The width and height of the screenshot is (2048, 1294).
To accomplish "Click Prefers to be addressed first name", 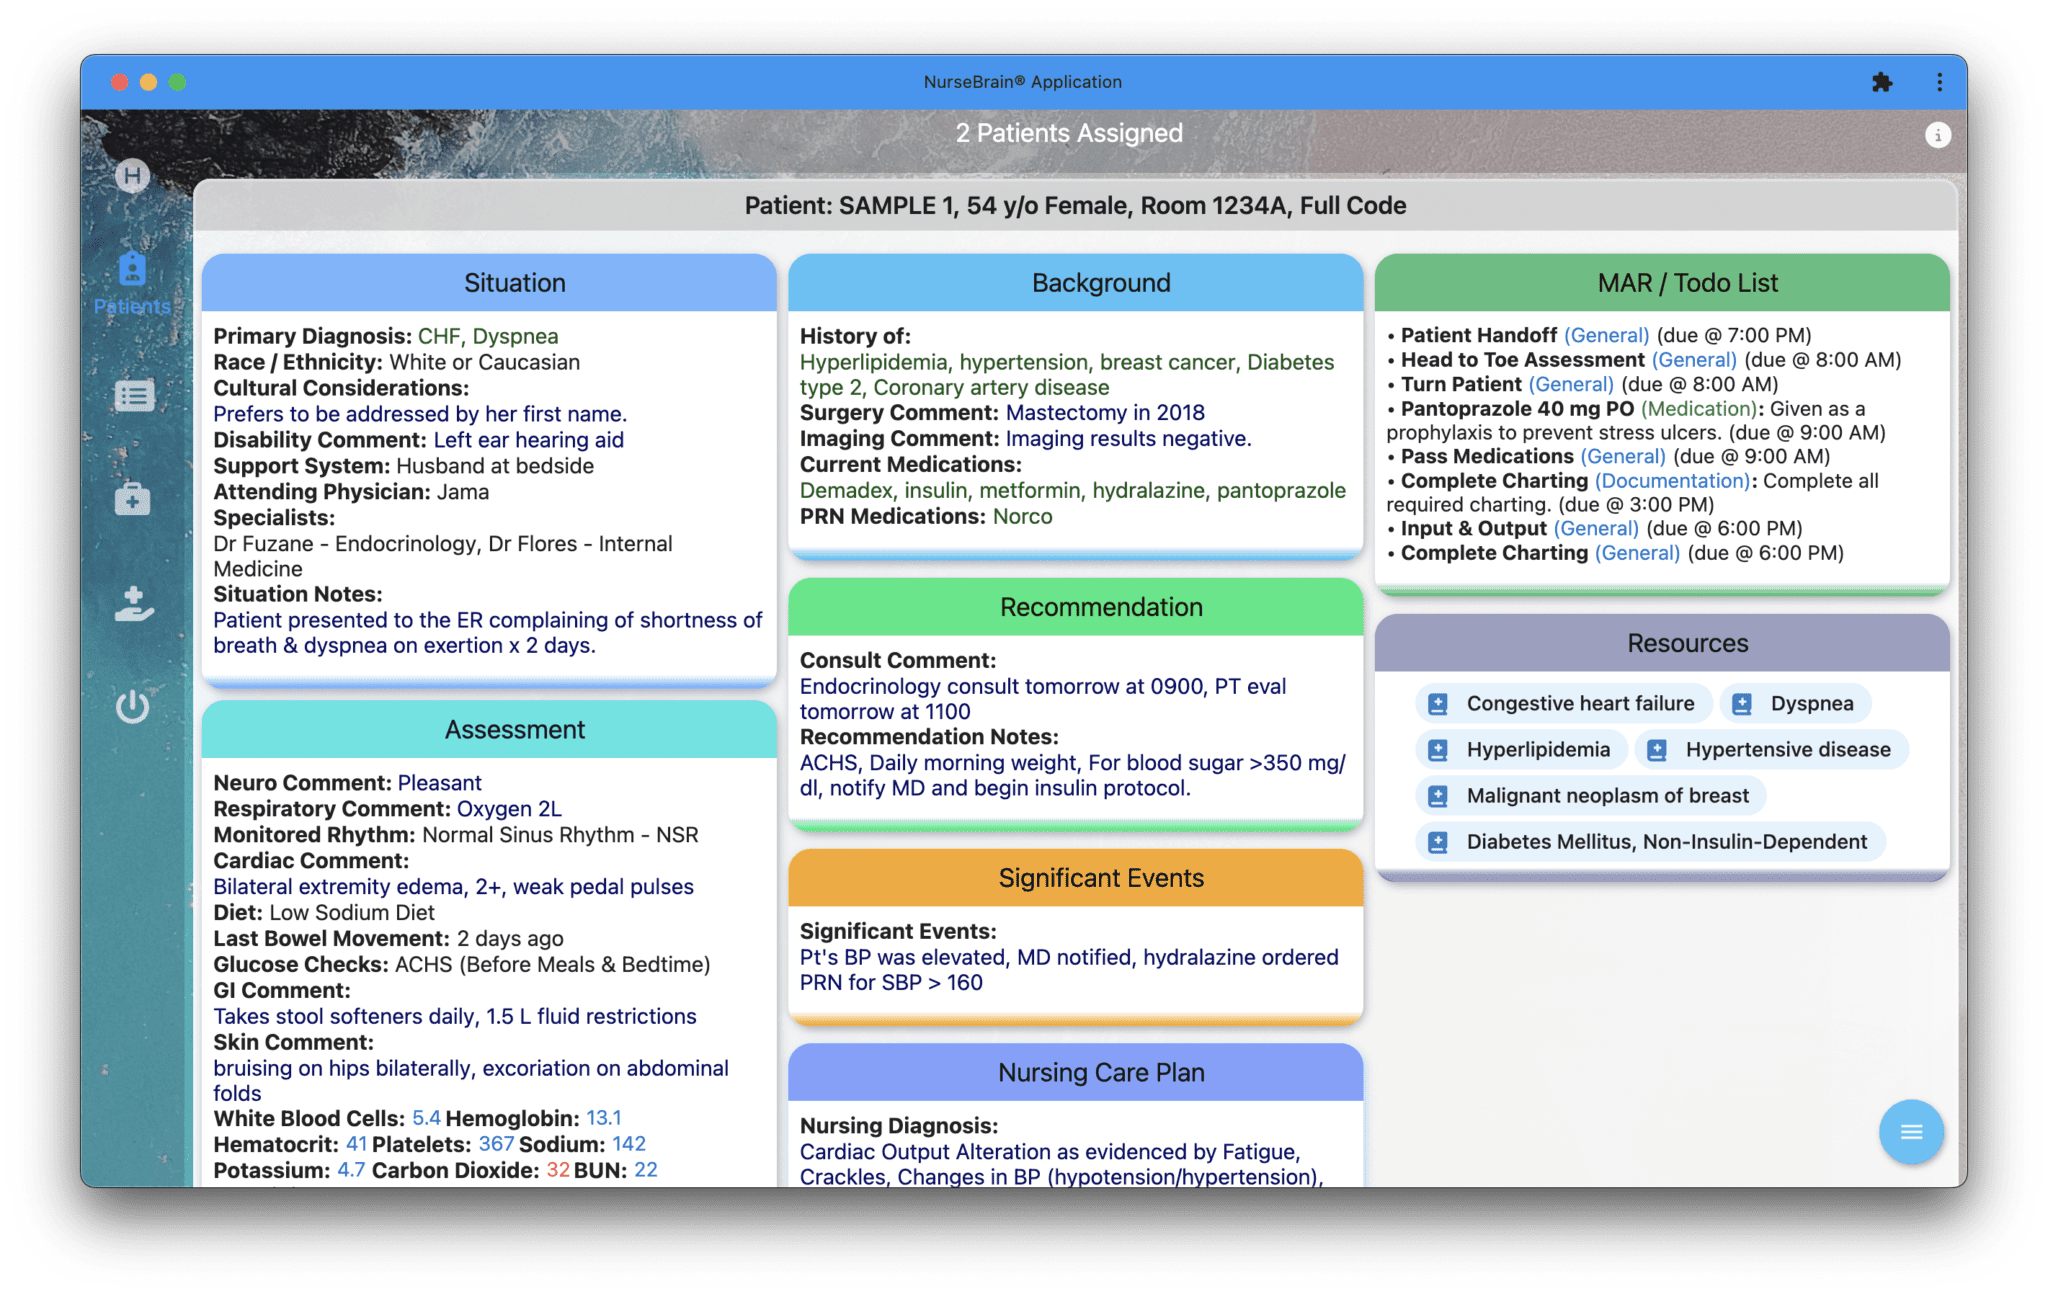I will coord(420,415).
